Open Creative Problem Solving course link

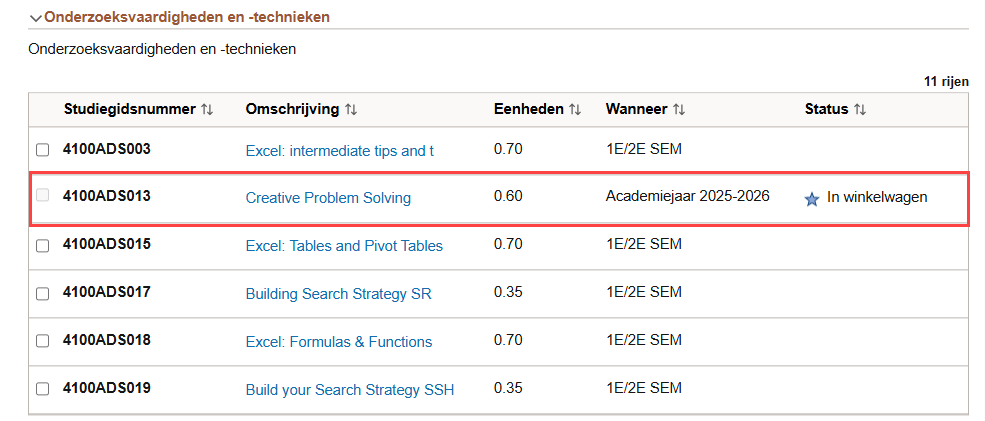pos(328,198)
